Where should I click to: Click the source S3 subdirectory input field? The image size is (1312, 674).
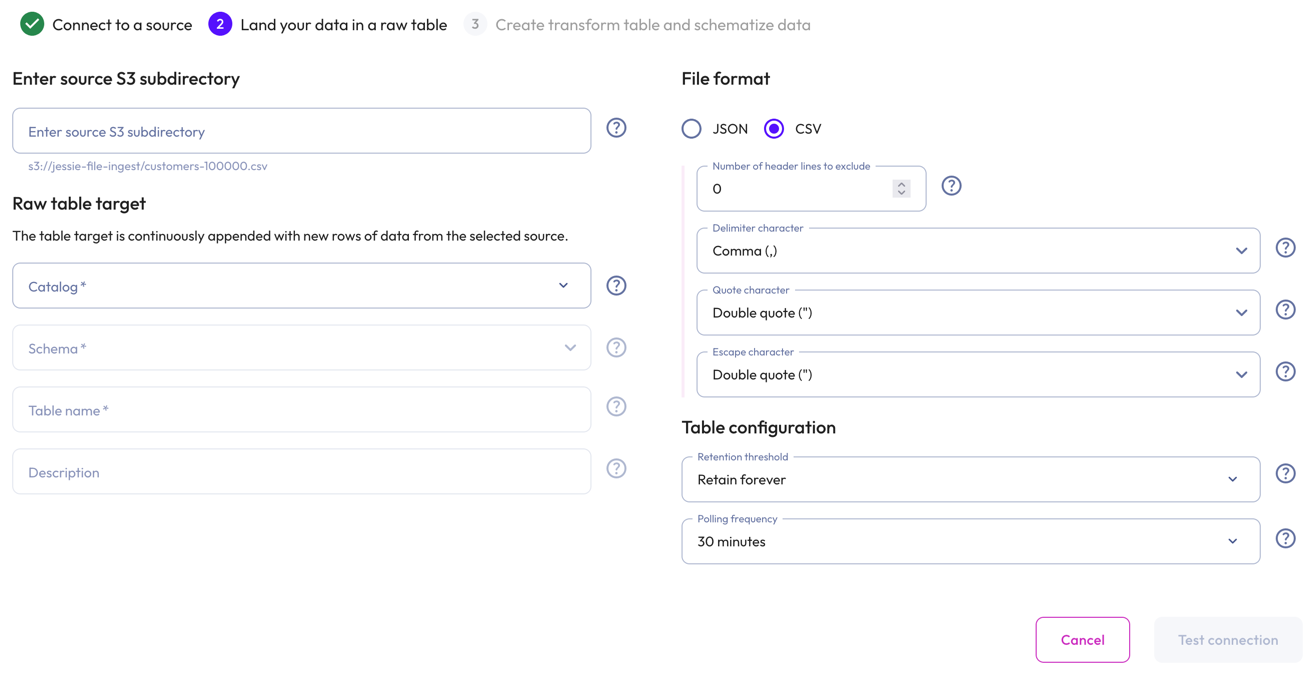click(x=300, y=130)
